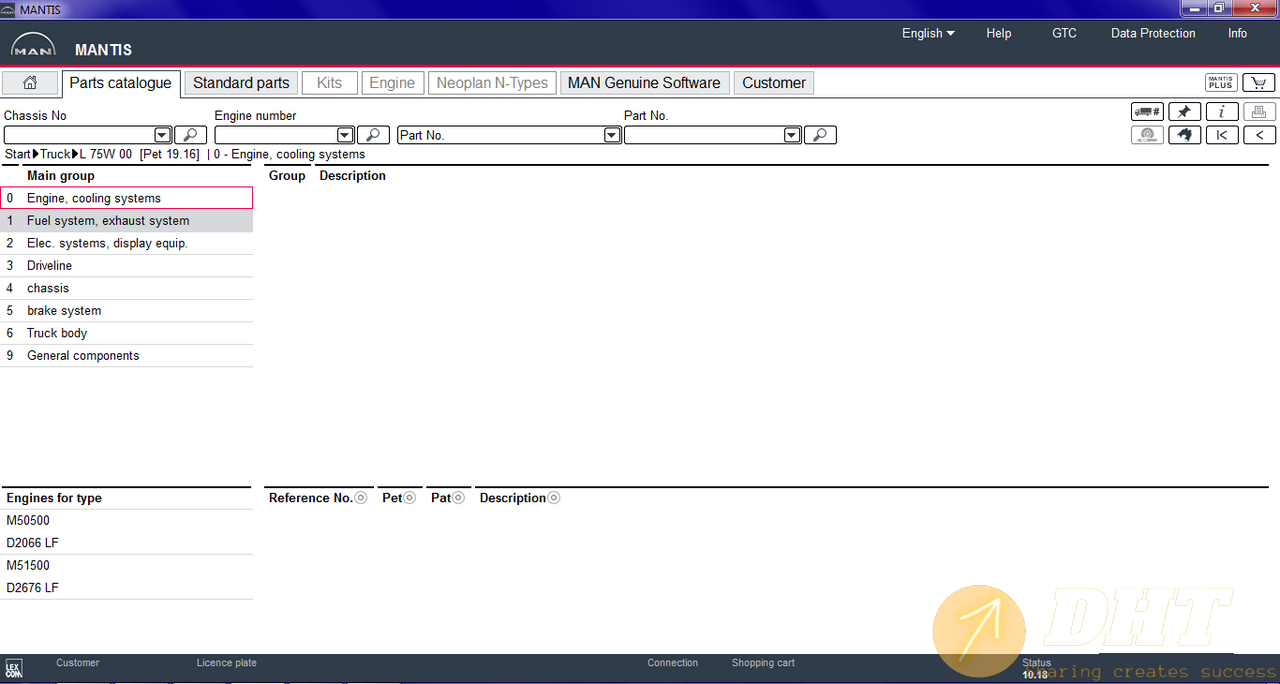Open the English language dropdown
Viewport: 1280px width, 684px height.
pos(927,33)
